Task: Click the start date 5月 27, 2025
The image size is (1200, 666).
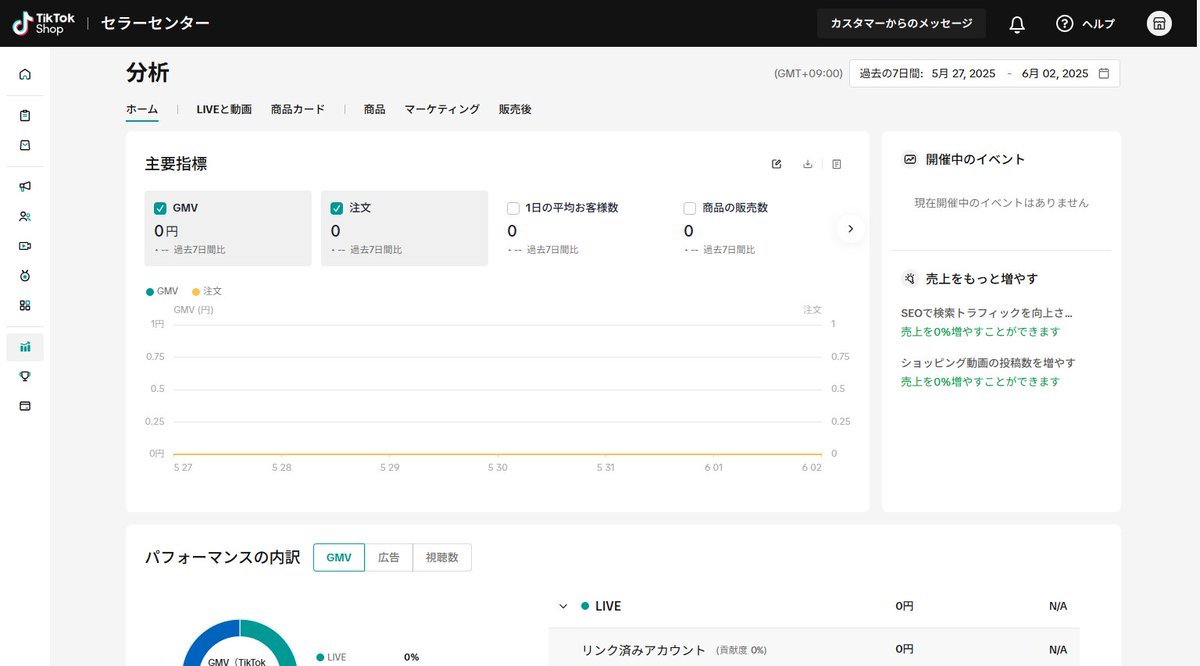Action: tap(963, 73)
